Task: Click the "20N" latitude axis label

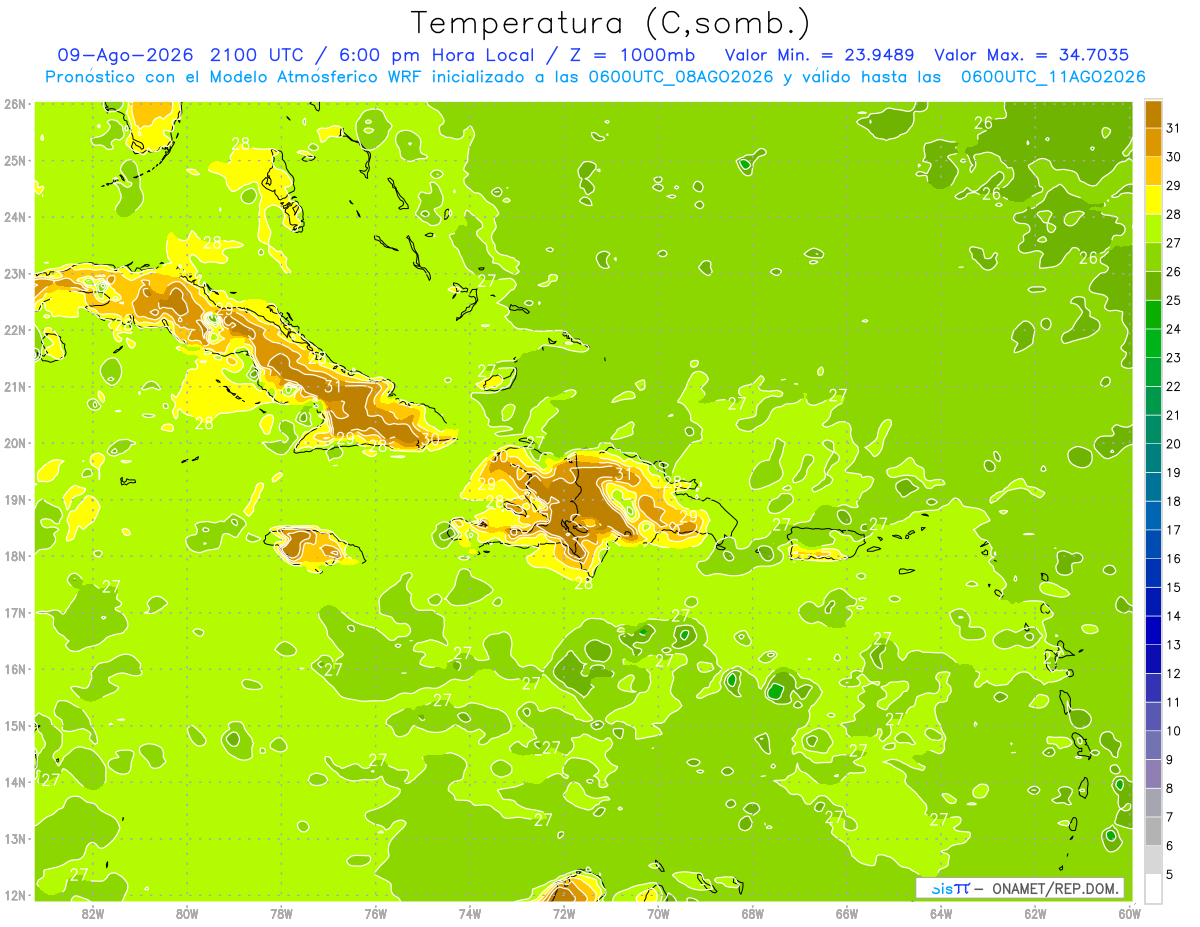Action: [x=14, y=443]
